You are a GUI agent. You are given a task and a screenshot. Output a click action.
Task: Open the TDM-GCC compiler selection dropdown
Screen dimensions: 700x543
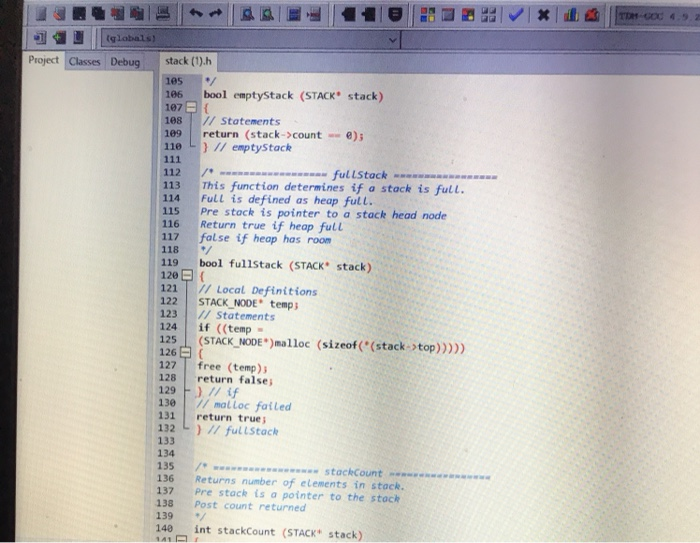point(657,17)
